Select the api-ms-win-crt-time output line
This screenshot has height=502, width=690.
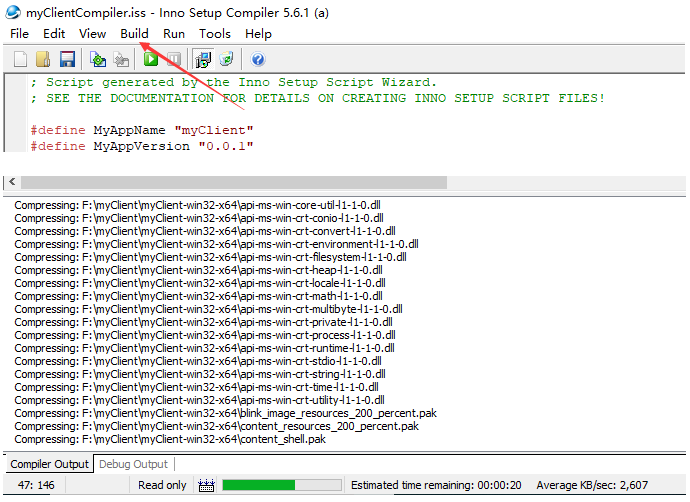point(197,387)
